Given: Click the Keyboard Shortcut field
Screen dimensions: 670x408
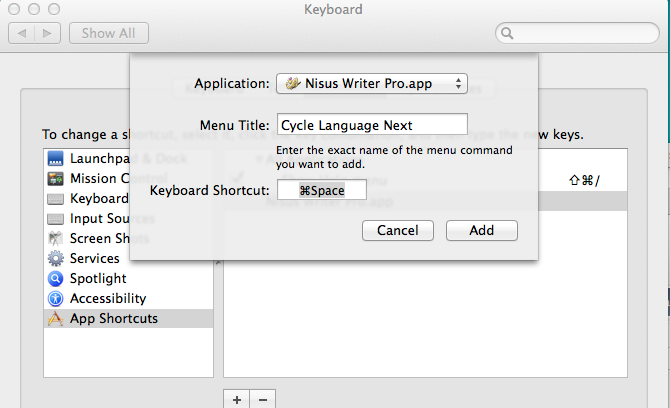Looking at the screenshot, I should click(322, 190).
